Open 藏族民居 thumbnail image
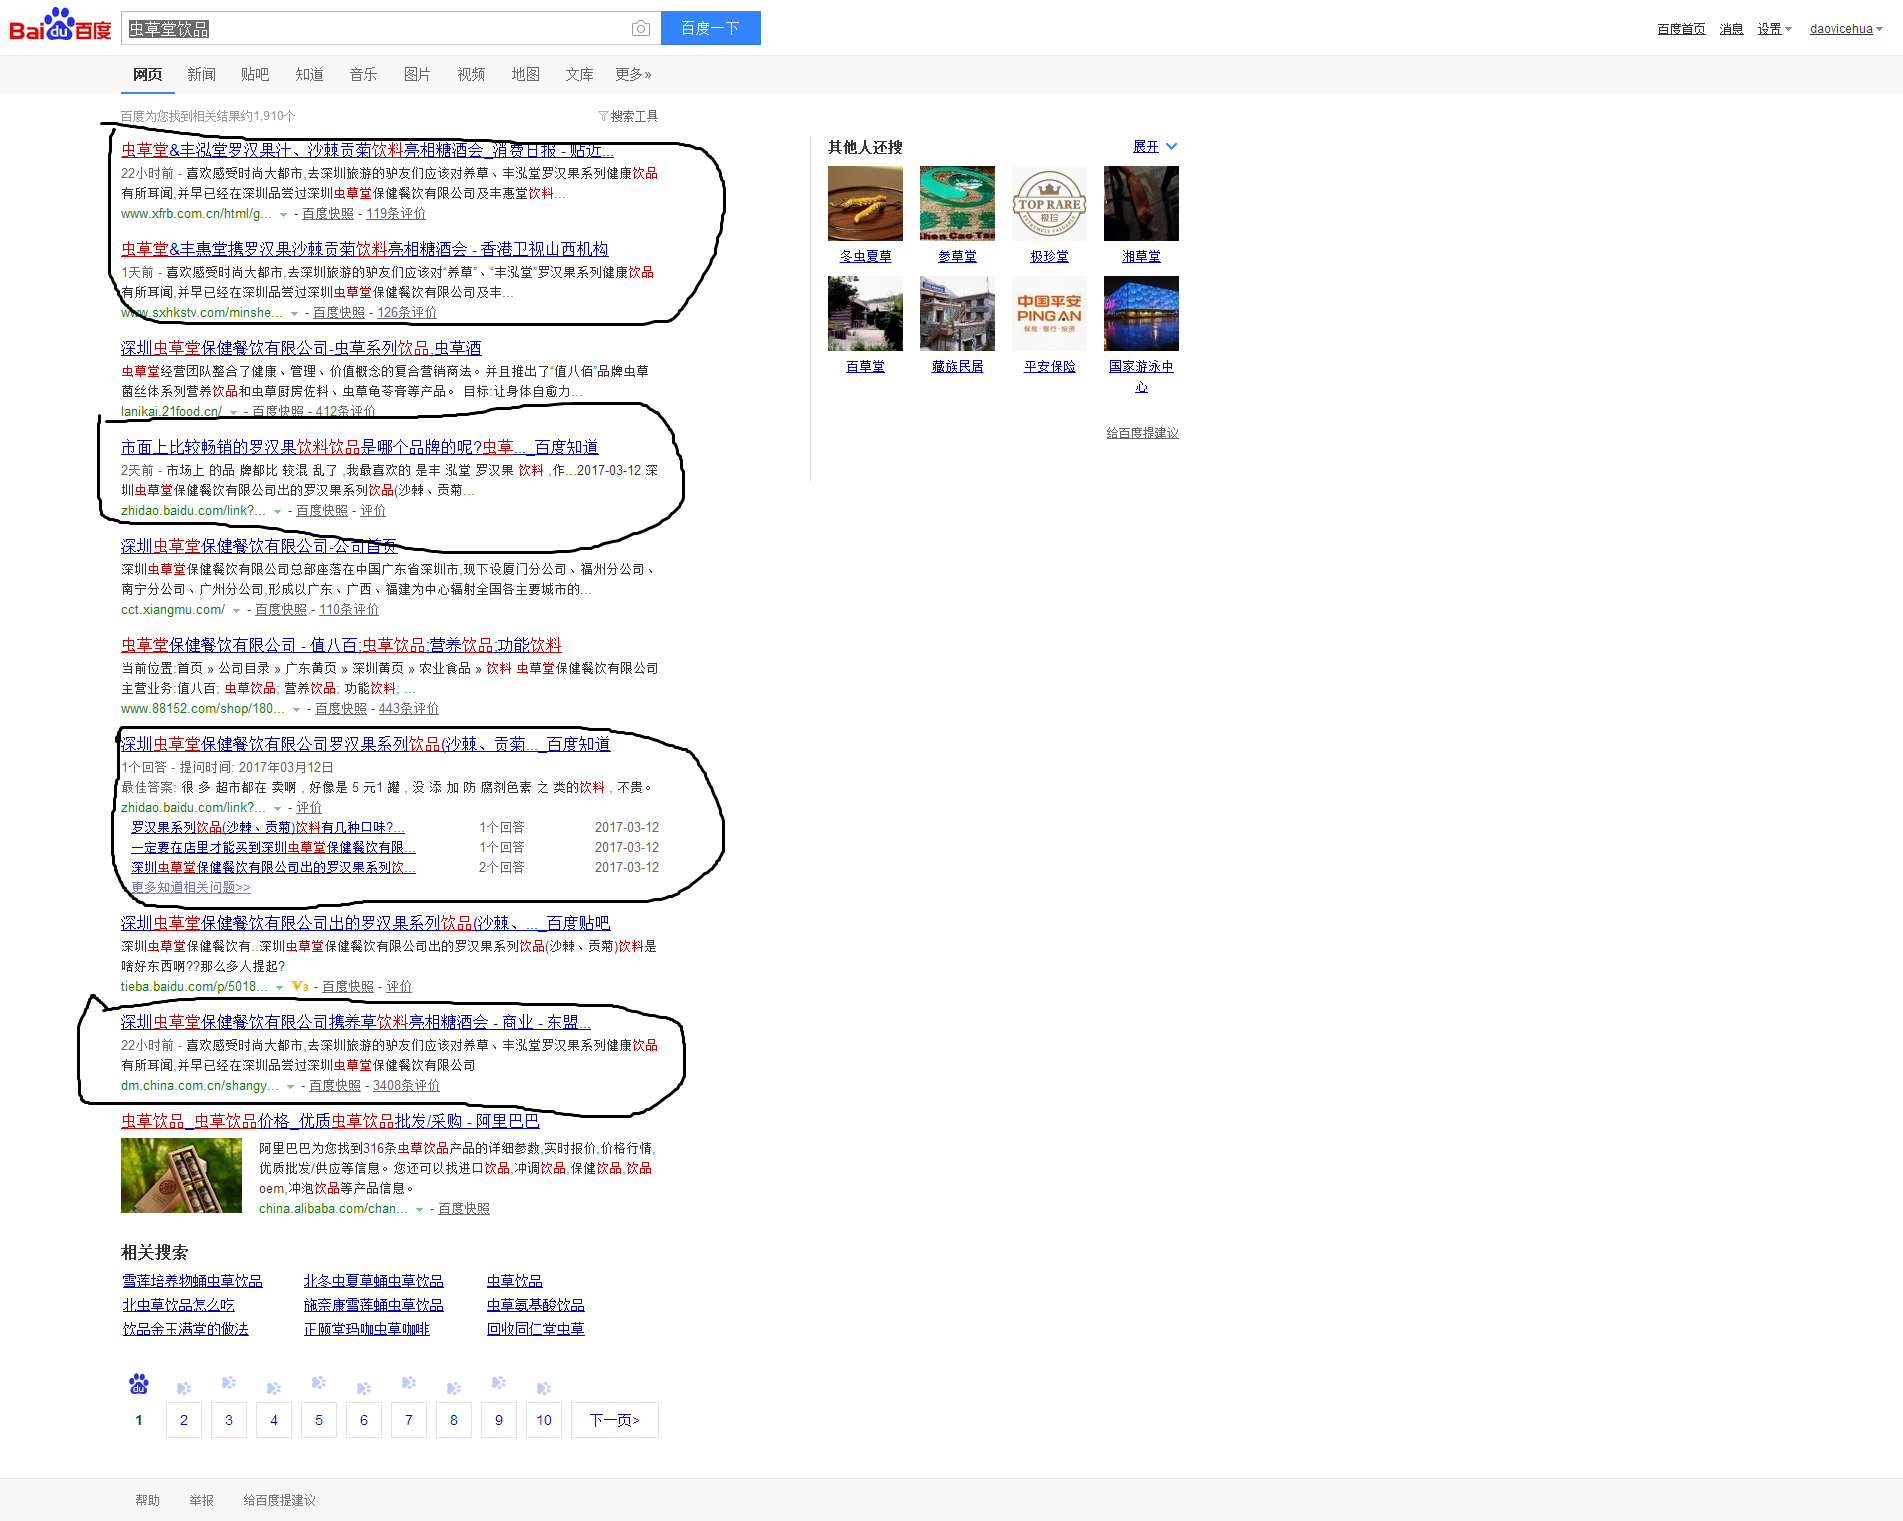1903x1521 pixels. 957,313
